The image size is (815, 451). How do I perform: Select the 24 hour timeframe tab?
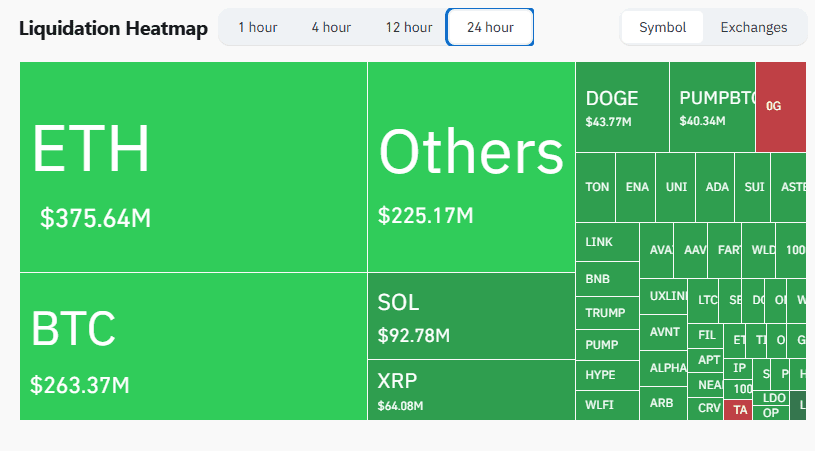point(490,27)
